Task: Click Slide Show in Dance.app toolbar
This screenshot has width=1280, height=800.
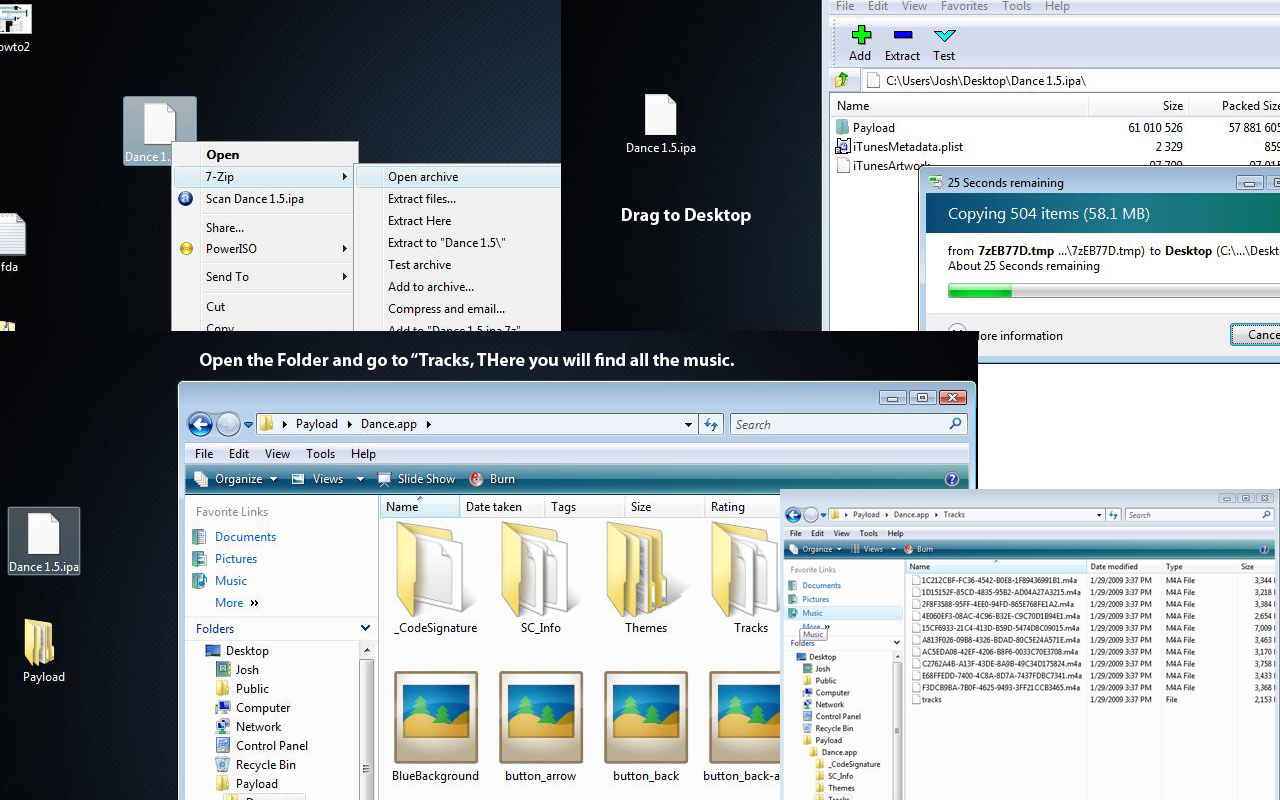Action: pos(417,479)
